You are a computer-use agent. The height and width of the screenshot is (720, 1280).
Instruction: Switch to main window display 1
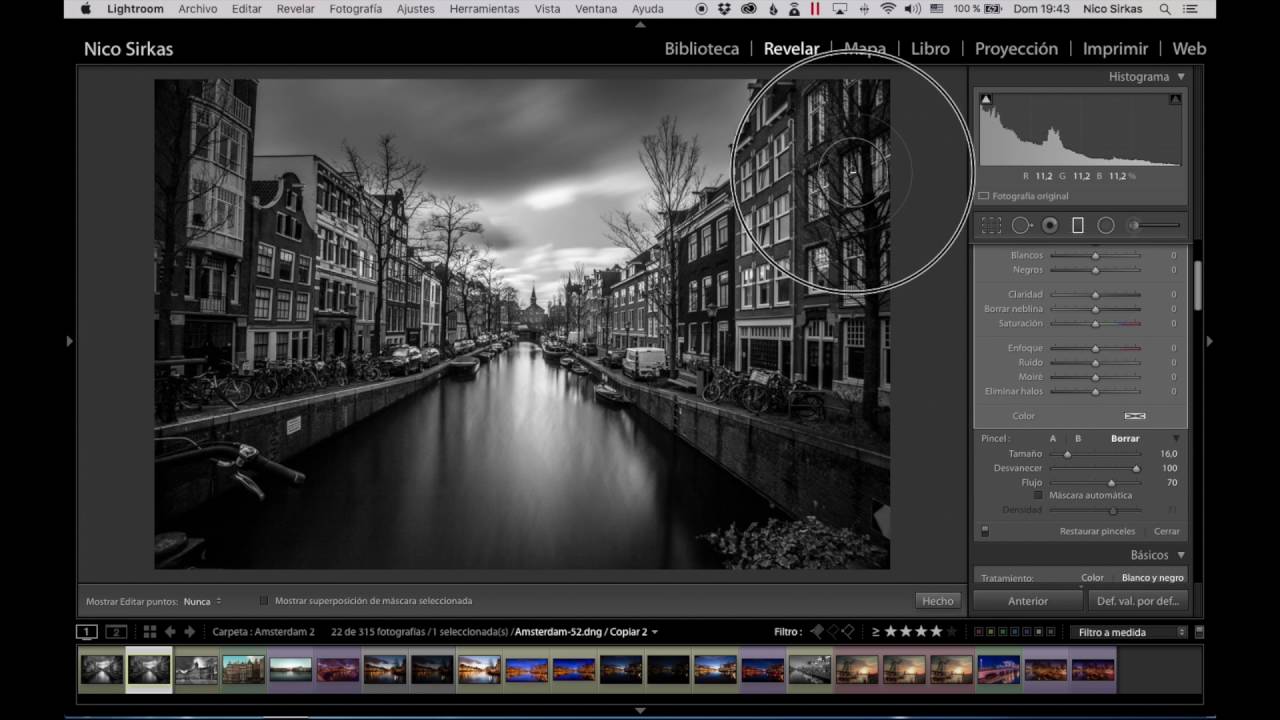[x=87, y=632]
